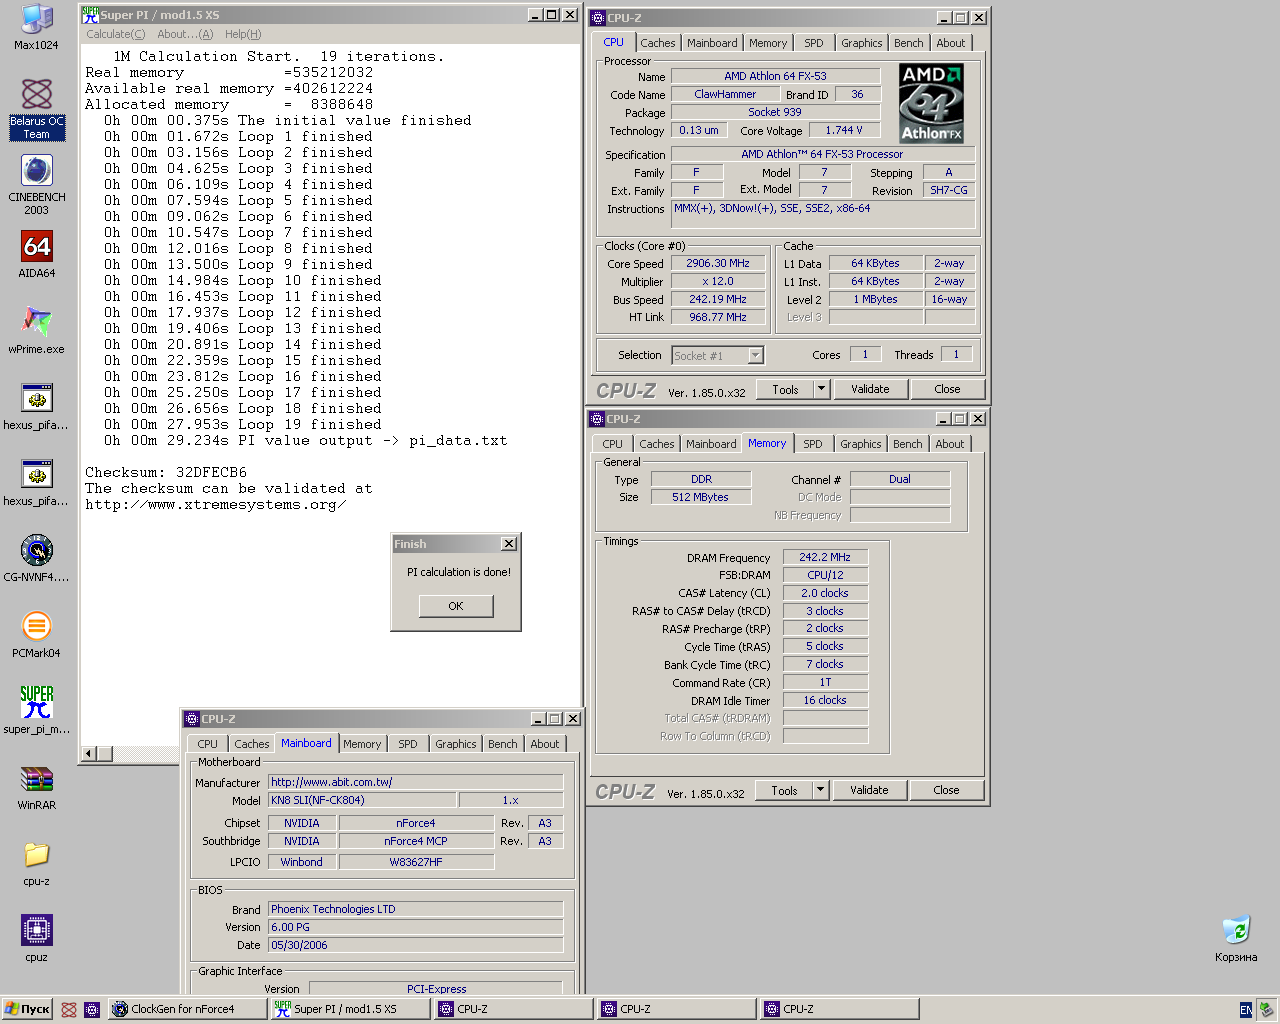This screenshot has width=1280, height=1024.
Task: Click Tools button in the top CPU-Z window
Action: [x=786, y=389]
